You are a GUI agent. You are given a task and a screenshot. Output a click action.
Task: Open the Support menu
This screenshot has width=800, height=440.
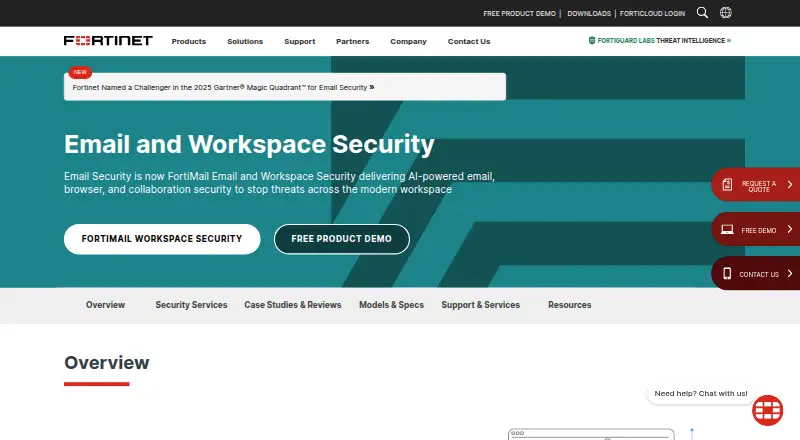(x=299, y=41)
